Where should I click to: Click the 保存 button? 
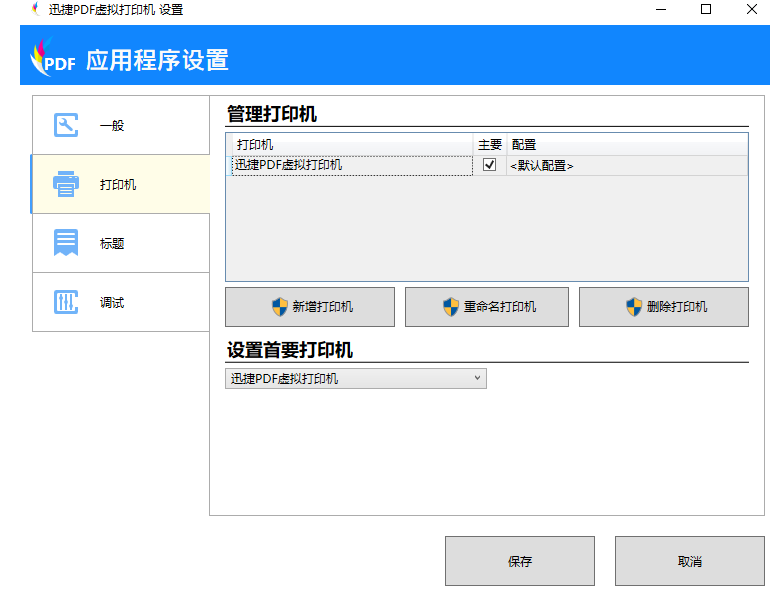520,561
